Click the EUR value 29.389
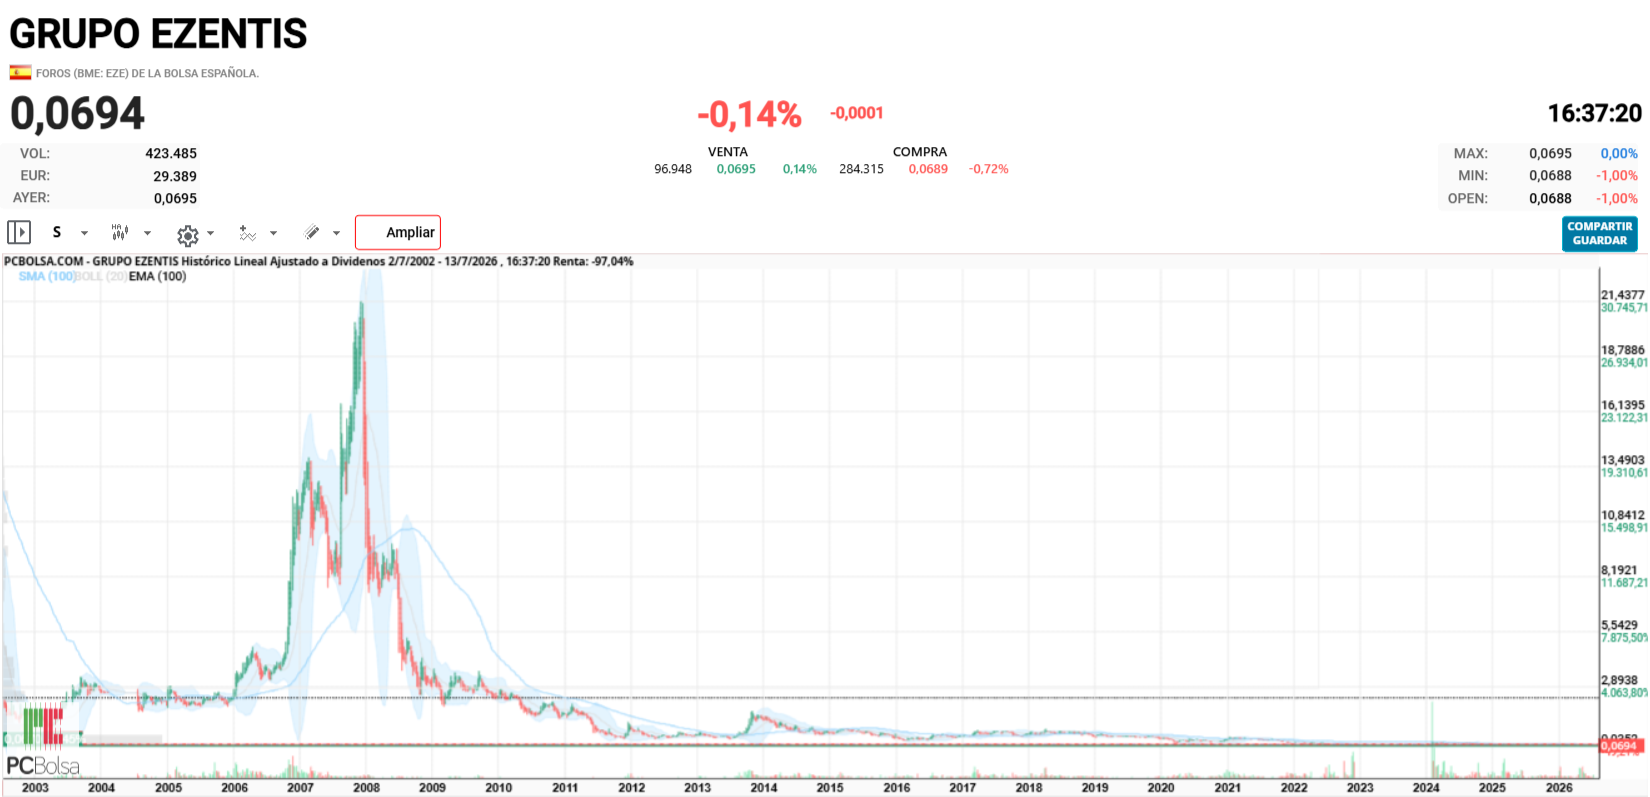This screenshot has width=1650, height=797. [x=175, y=176]
